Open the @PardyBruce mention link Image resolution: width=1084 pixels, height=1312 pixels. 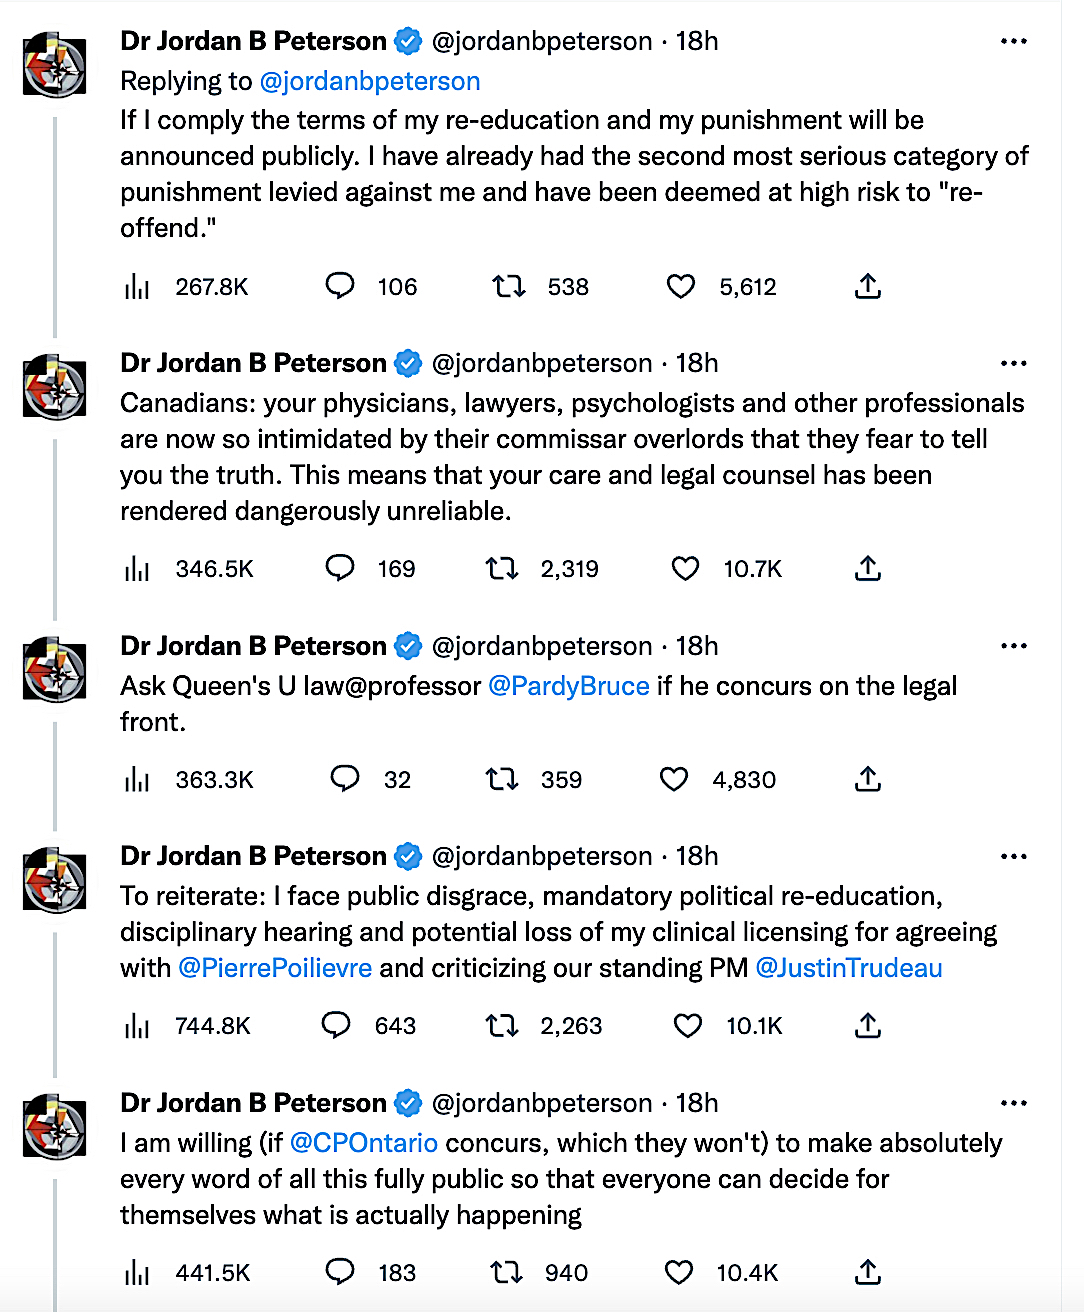(x=569, y=686)
